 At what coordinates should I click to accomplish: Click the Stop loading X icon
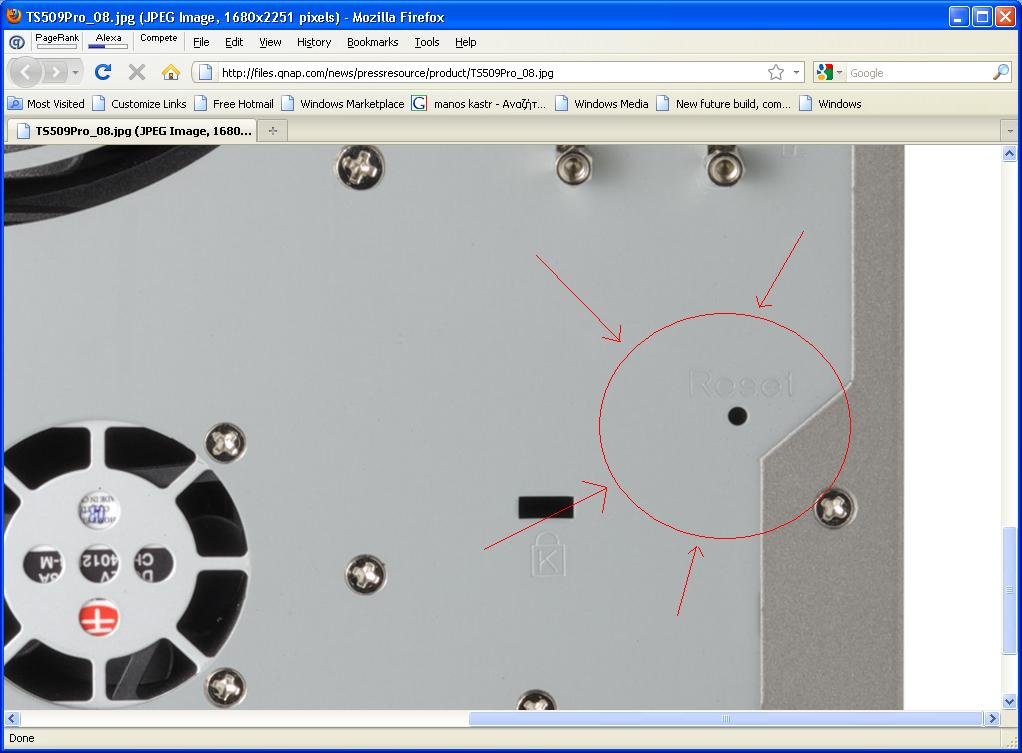(x=137, y=72)
